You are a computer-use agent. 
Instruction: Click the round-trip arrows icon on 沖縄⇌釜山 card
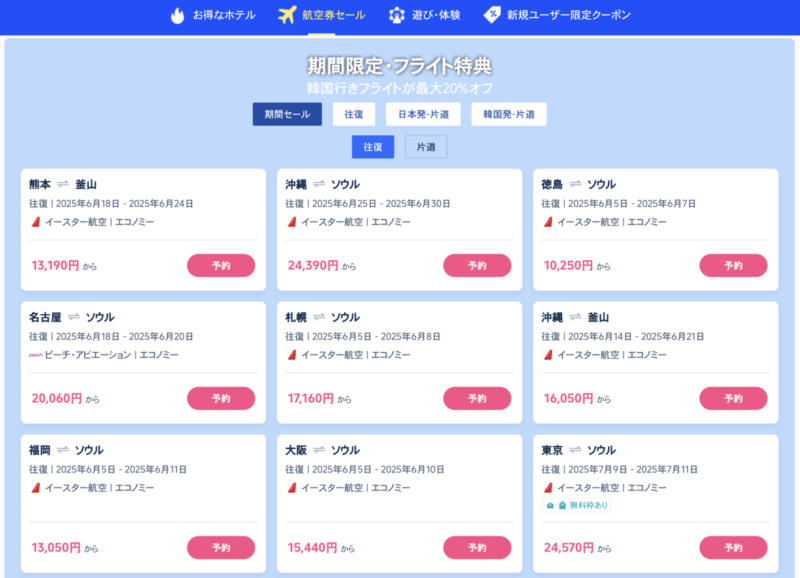click(575, 317)
